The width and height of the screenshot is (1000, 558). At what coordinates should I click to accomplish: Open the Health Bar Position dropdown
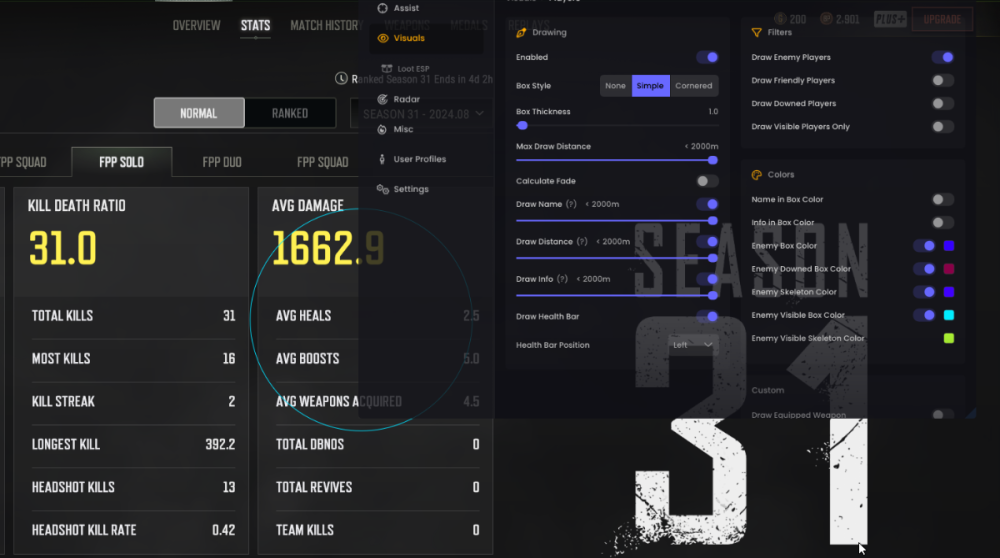[693, 345]
